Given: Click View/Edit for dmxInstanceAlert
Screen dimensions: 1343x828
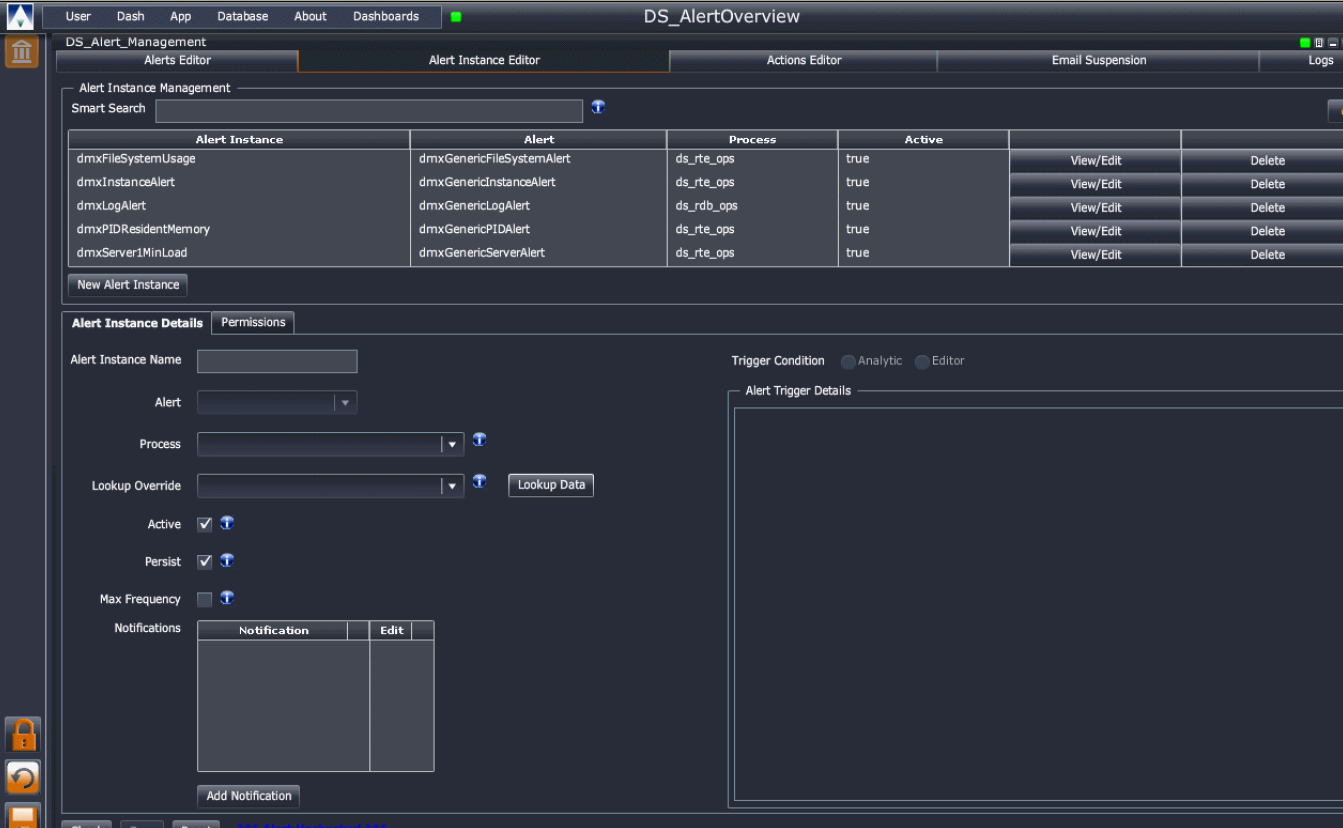Looking at the screenshot, I should tap(1096, 184).
